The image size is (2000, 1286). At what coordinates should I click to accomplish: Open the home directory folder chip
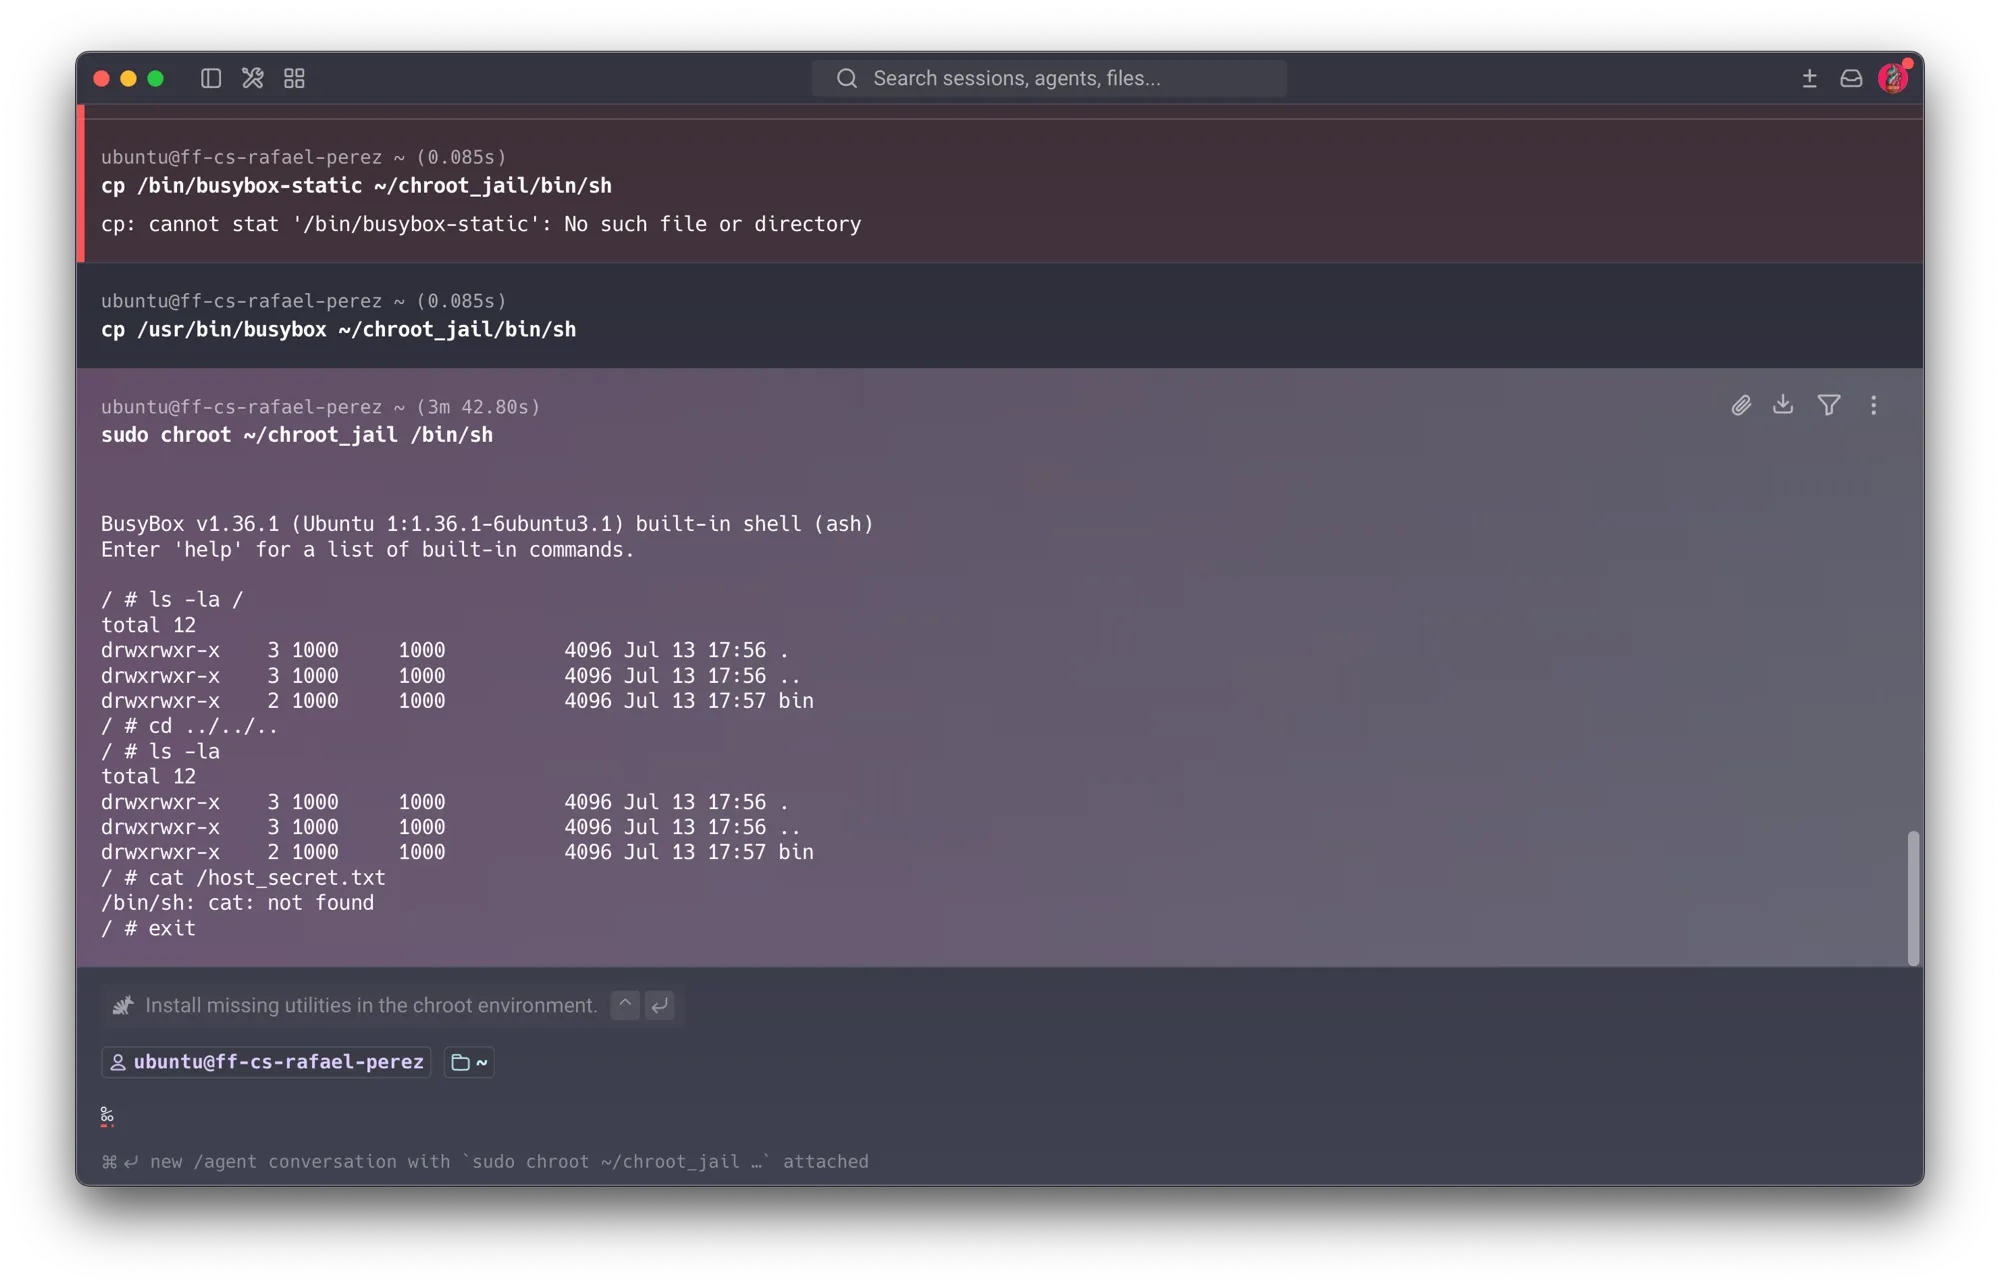(469, 1062)
